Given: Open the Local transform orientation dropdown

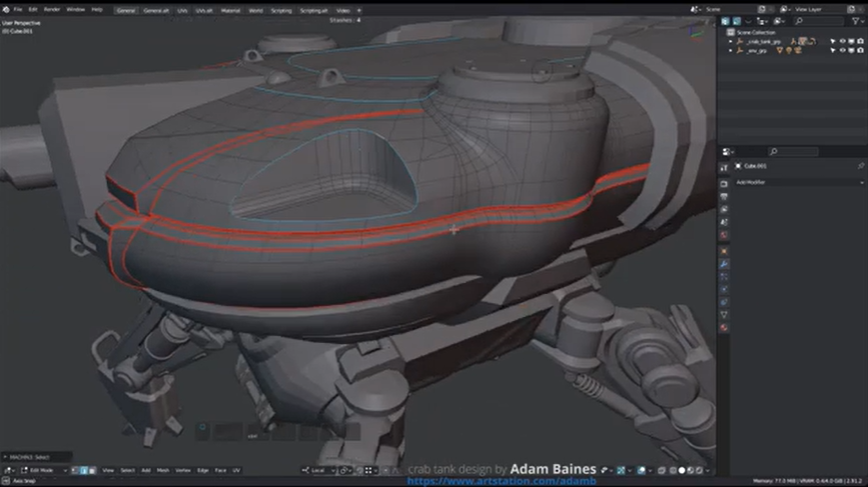Looking at the screenshot, I should tap(319, 470).
